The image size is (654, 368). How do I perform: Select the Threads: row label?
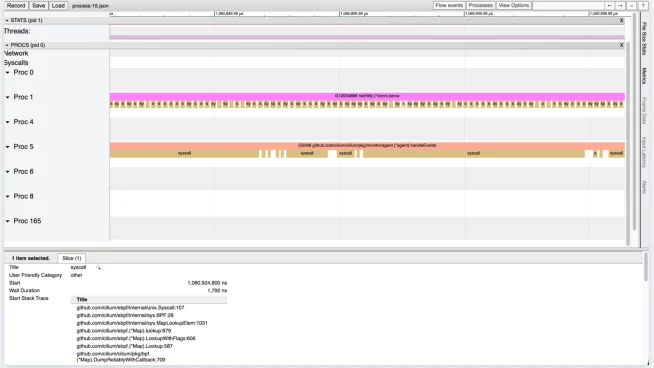pos(17,31)
